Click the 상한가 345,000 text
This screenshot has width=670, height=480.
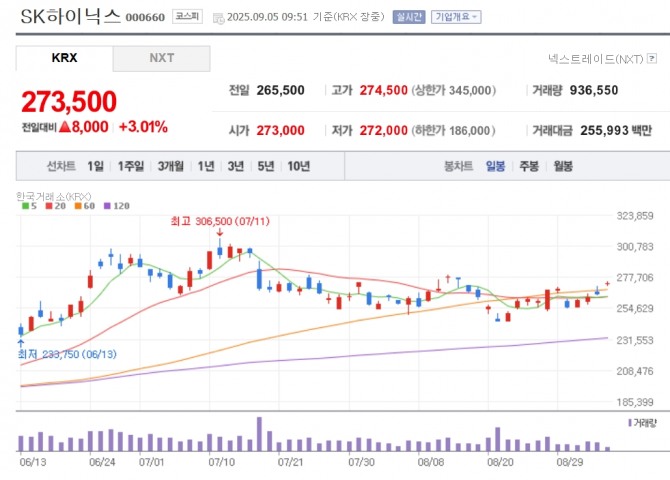(454, 90)
